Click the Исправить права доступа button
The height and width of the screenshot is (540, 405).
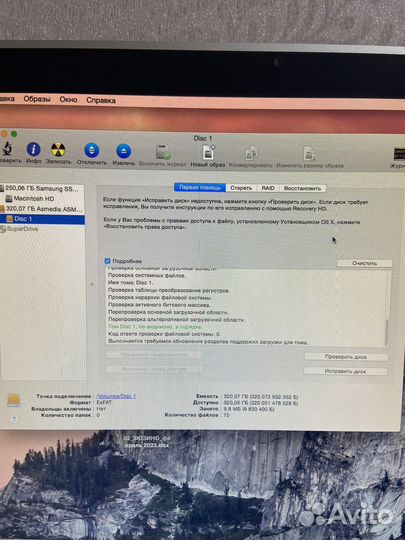pyautogui.click(x=154, y=369)
